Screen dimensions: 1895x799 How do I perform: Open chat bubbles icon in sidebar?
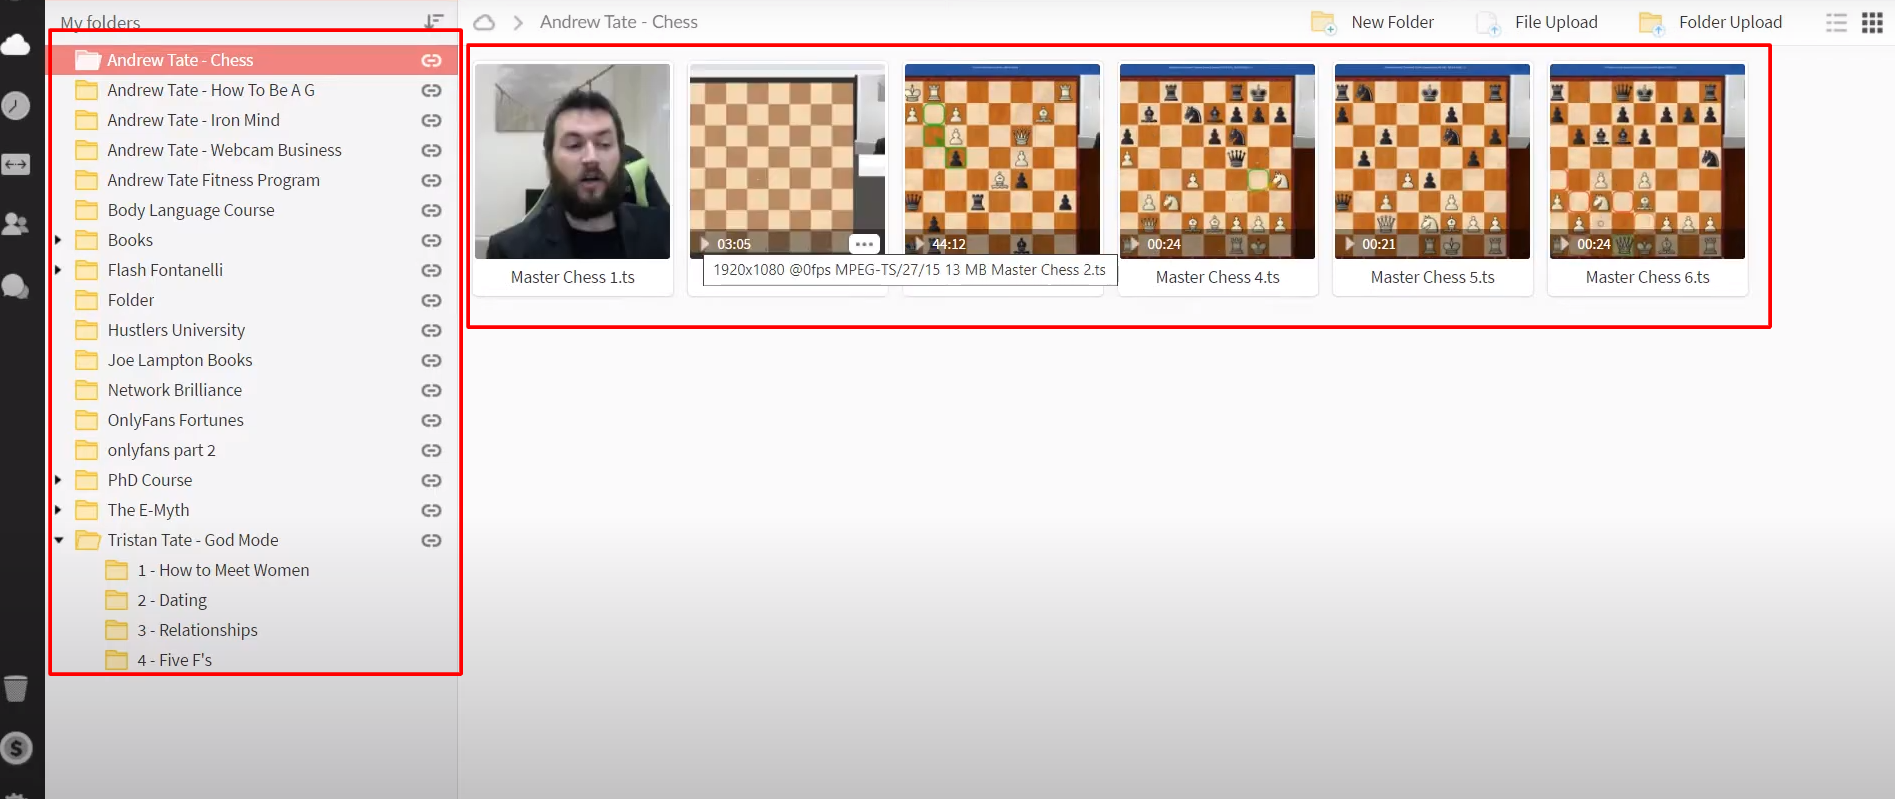click(x=16, y=287)
